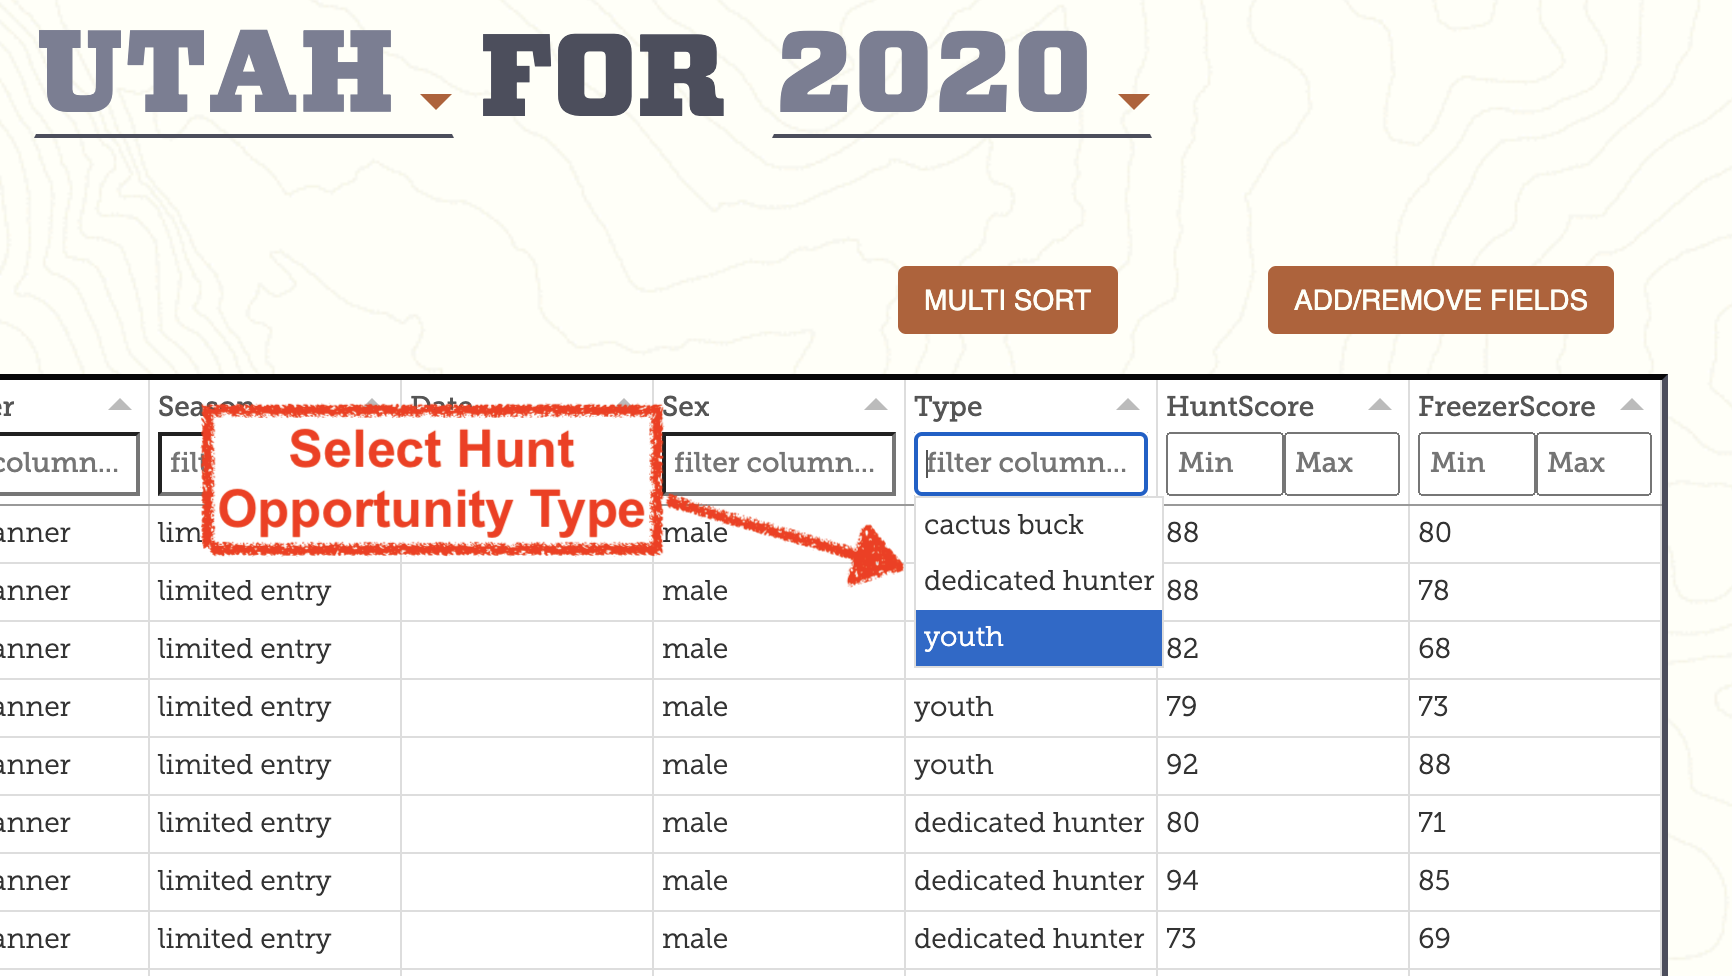Click the Type column header label
The image size is (1732, 976).
[x=948, y=407]
